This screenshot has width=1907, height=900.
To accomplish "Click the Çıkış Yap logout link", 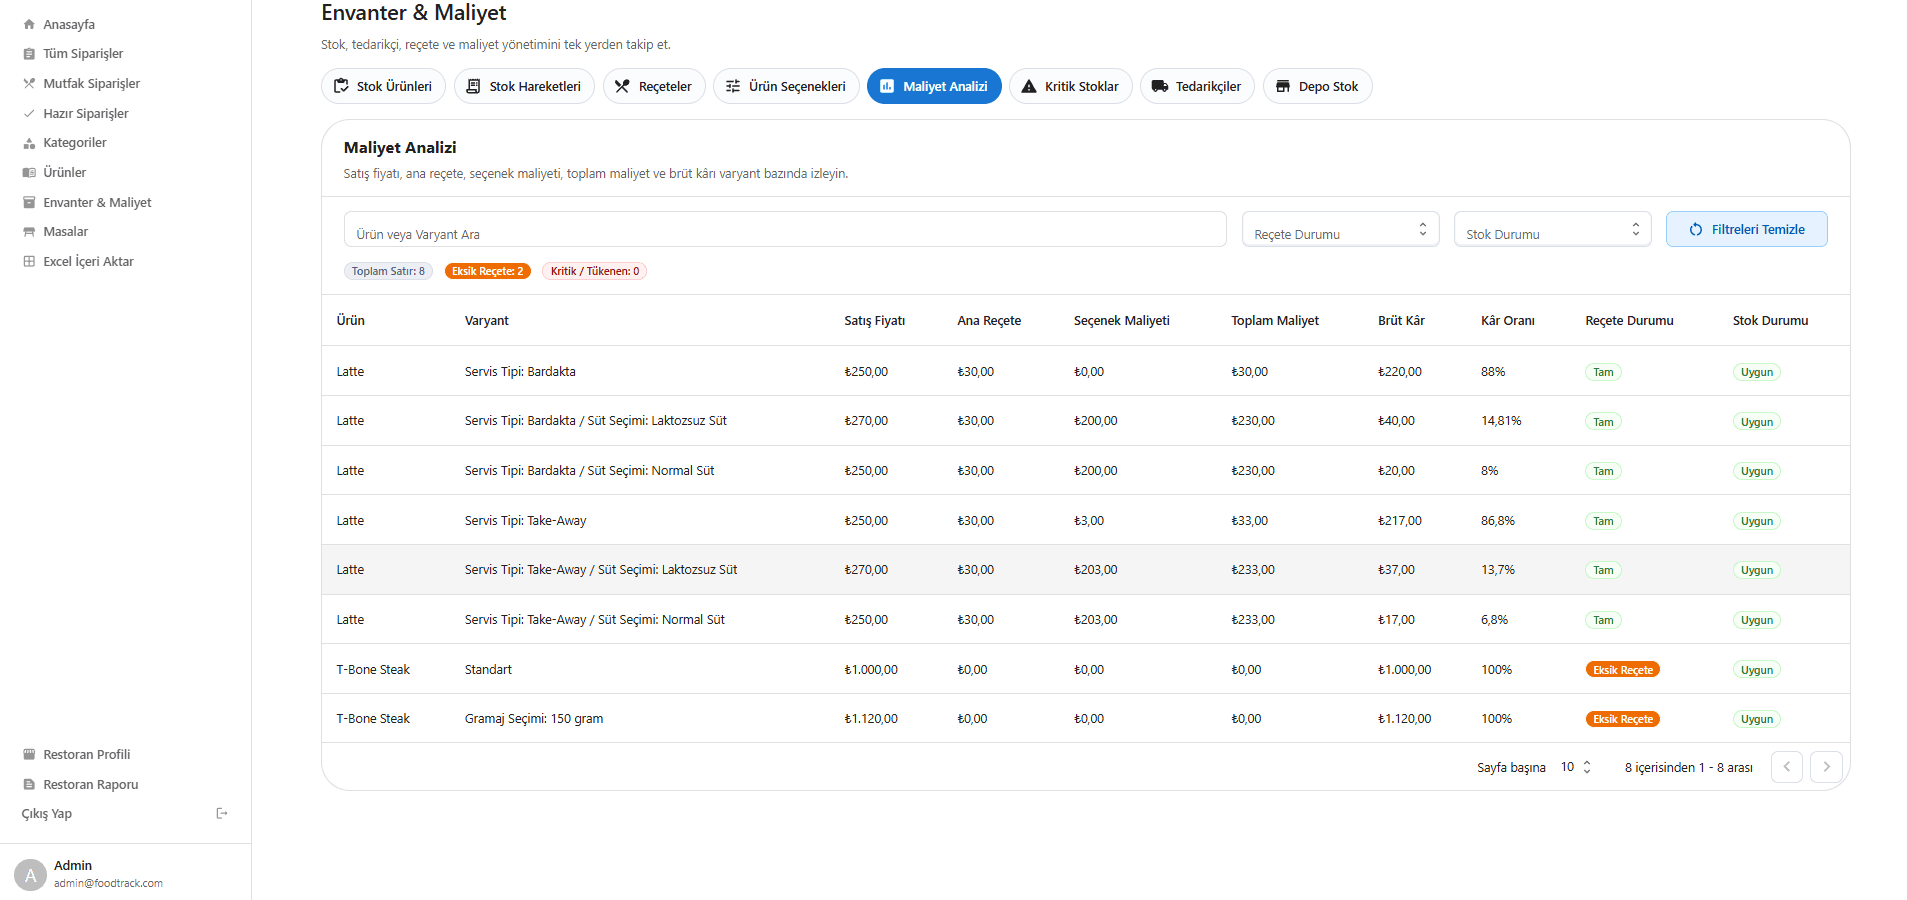I will (x=47, y=813).
